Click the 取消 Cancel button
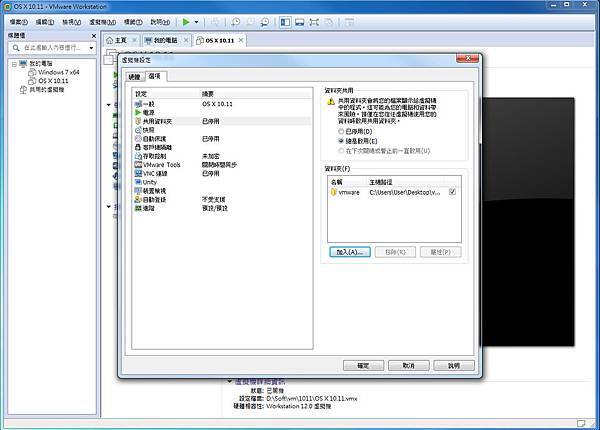Screen dimensions: 600x430 (x=409, y=366)
